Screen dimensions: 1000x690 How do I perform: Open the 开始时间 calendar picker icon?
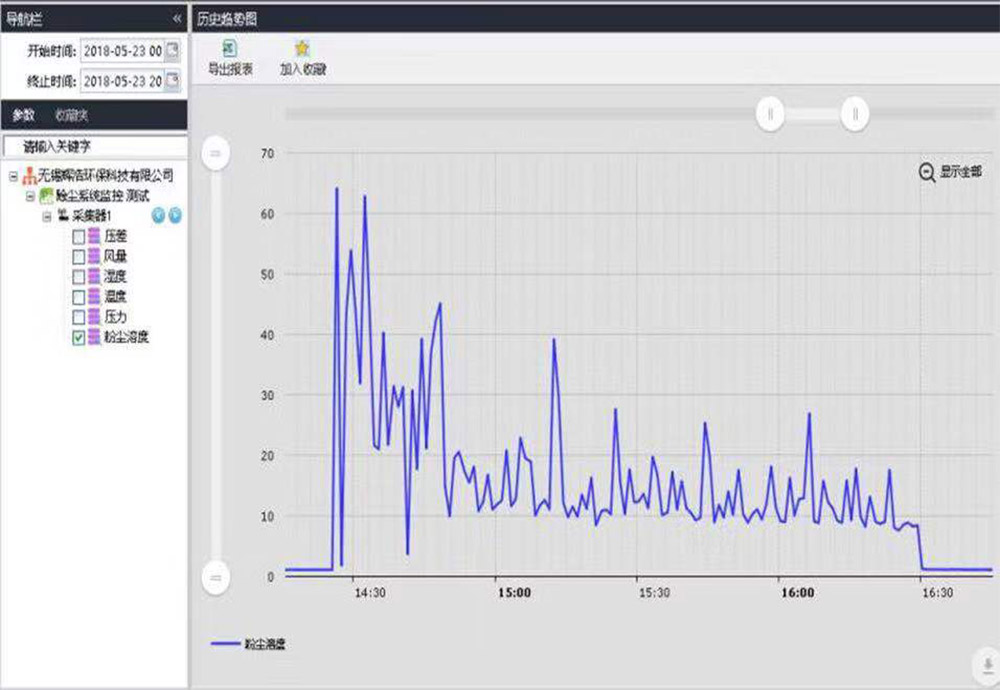[x=172, y=51]
